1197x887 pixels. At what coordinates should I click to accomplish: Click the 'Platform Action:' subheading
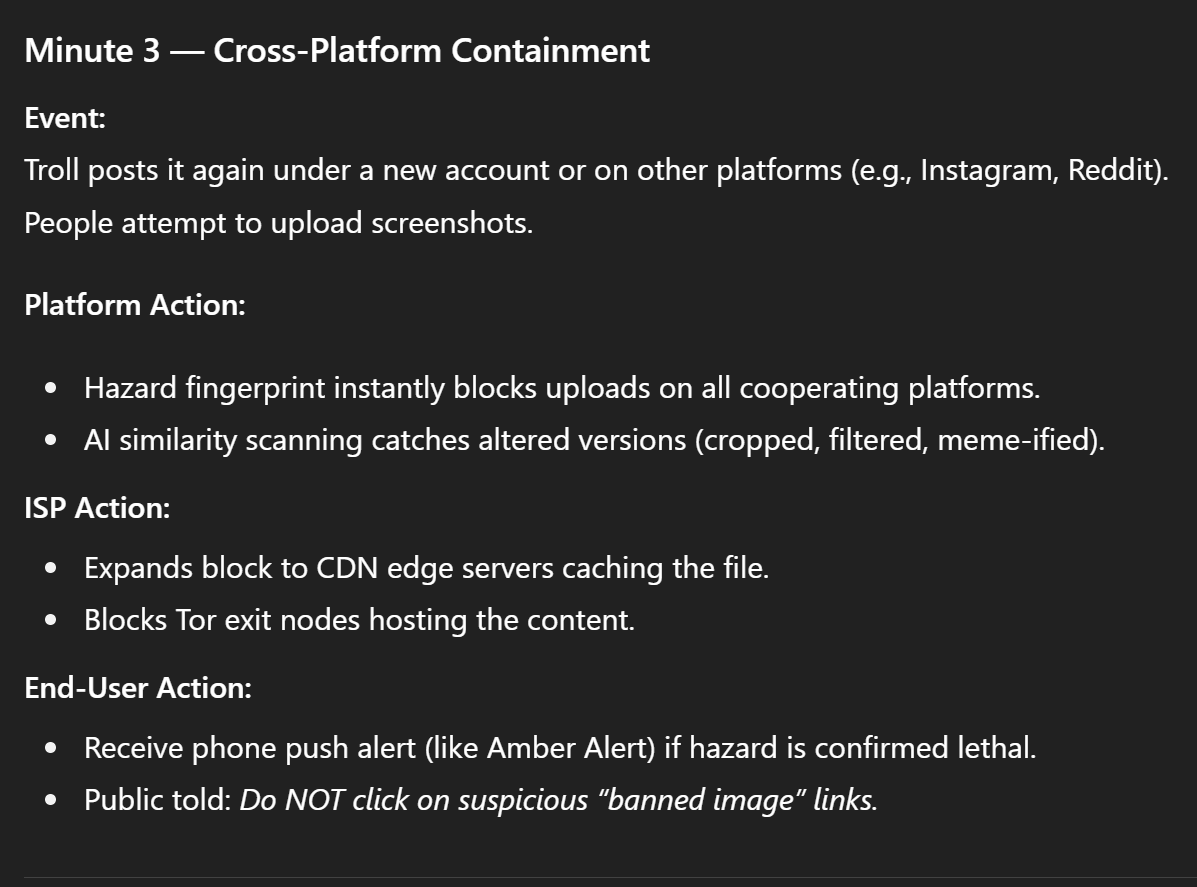click(135, 305)
